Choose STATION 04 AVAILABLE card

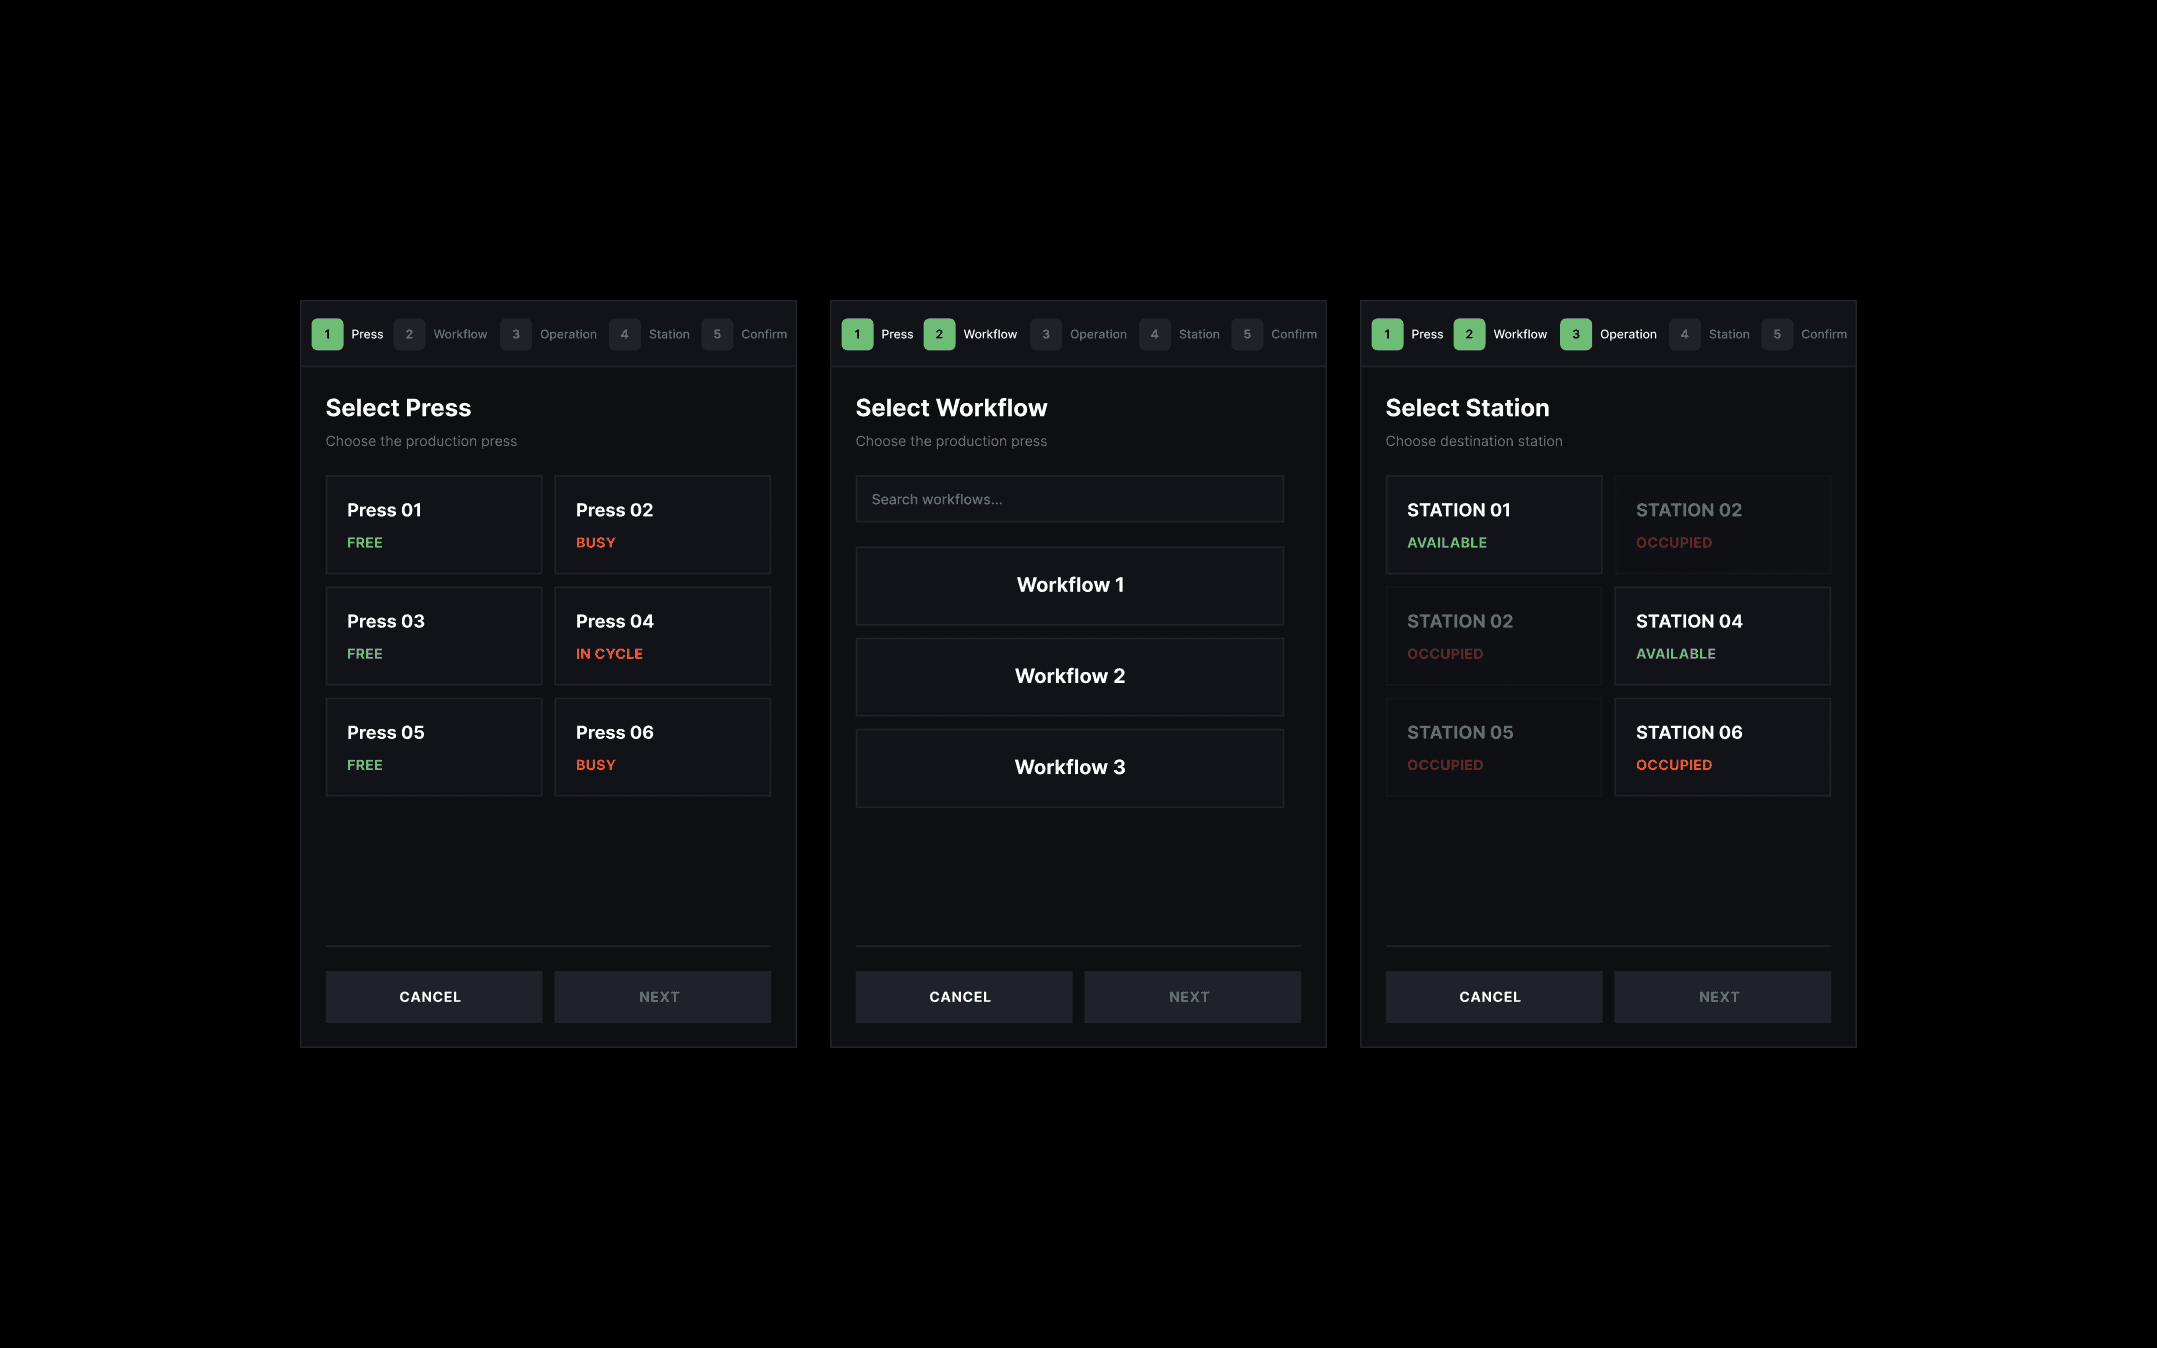tap(1722, 635)
